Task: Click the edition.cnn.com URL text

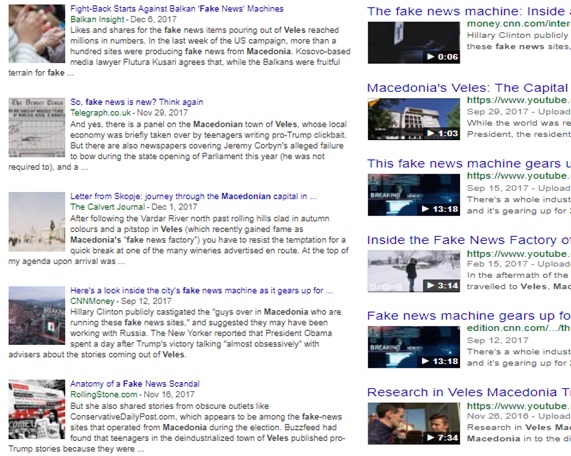Action: pos(519,328)
